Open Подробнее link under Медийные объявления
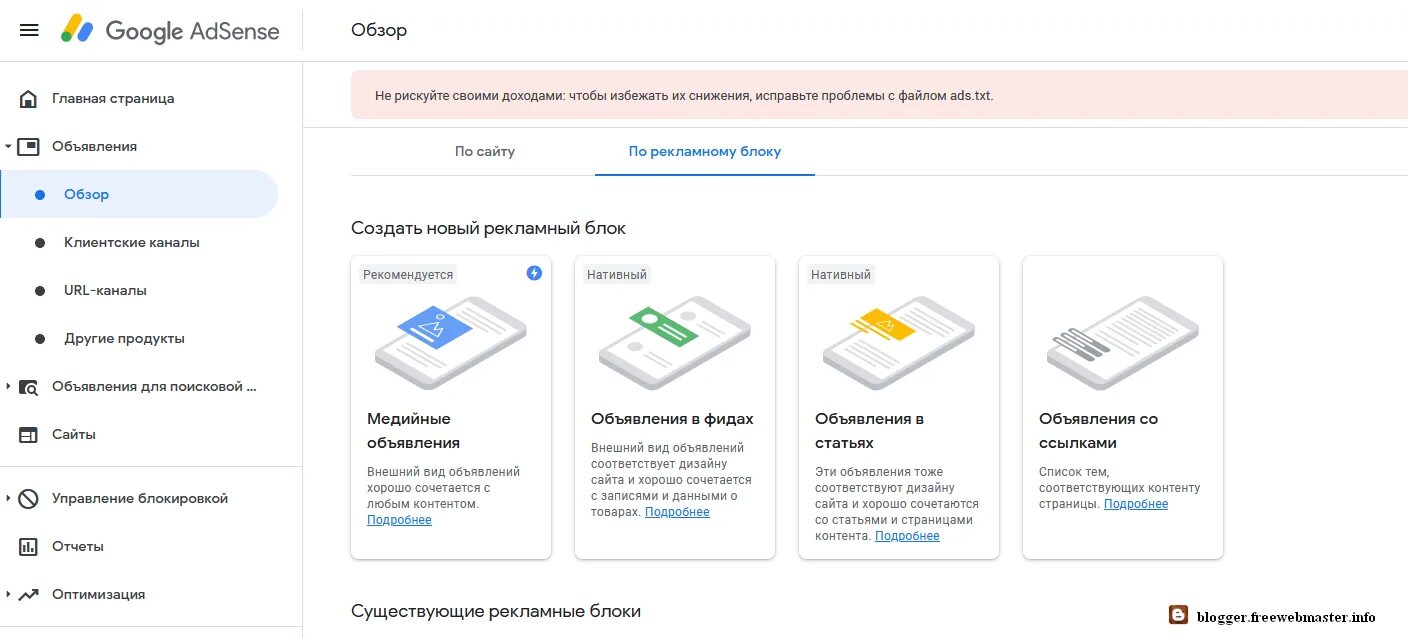 [399, 520]
